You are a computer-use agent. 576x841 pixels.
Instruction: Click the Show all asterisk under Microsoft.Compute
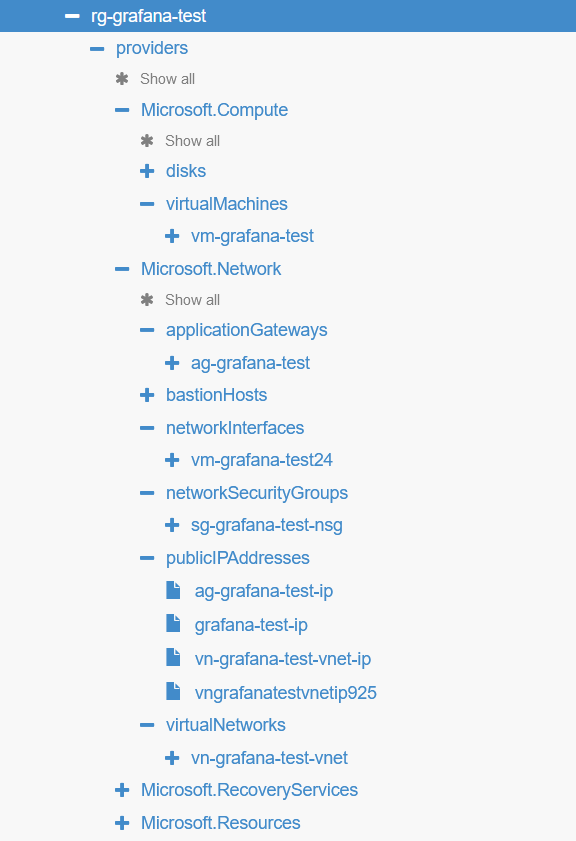147,141
